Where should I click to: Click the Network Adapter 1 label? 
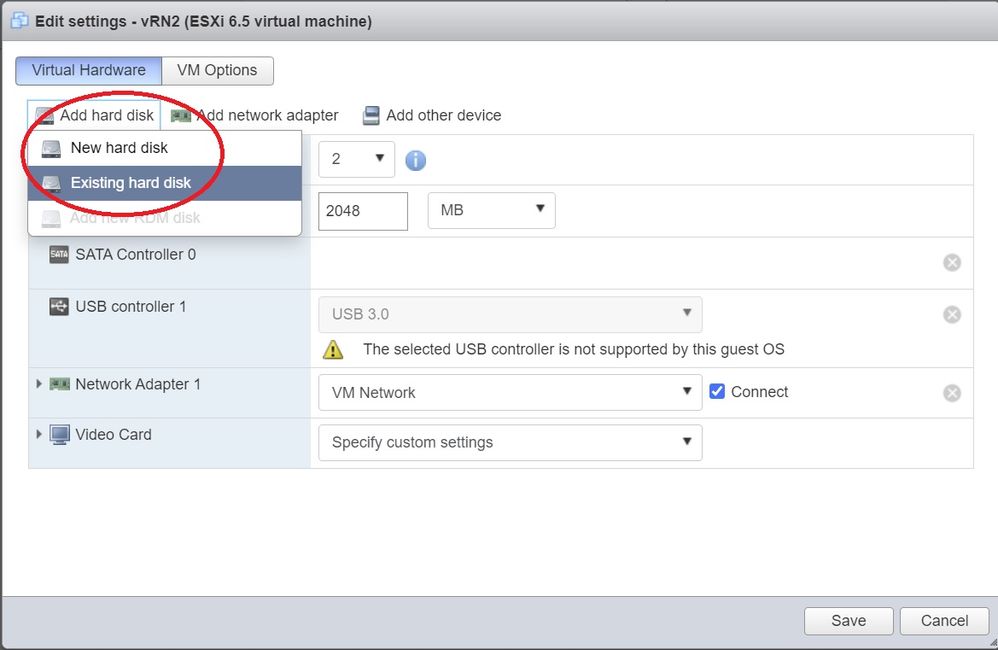(137, 384)
